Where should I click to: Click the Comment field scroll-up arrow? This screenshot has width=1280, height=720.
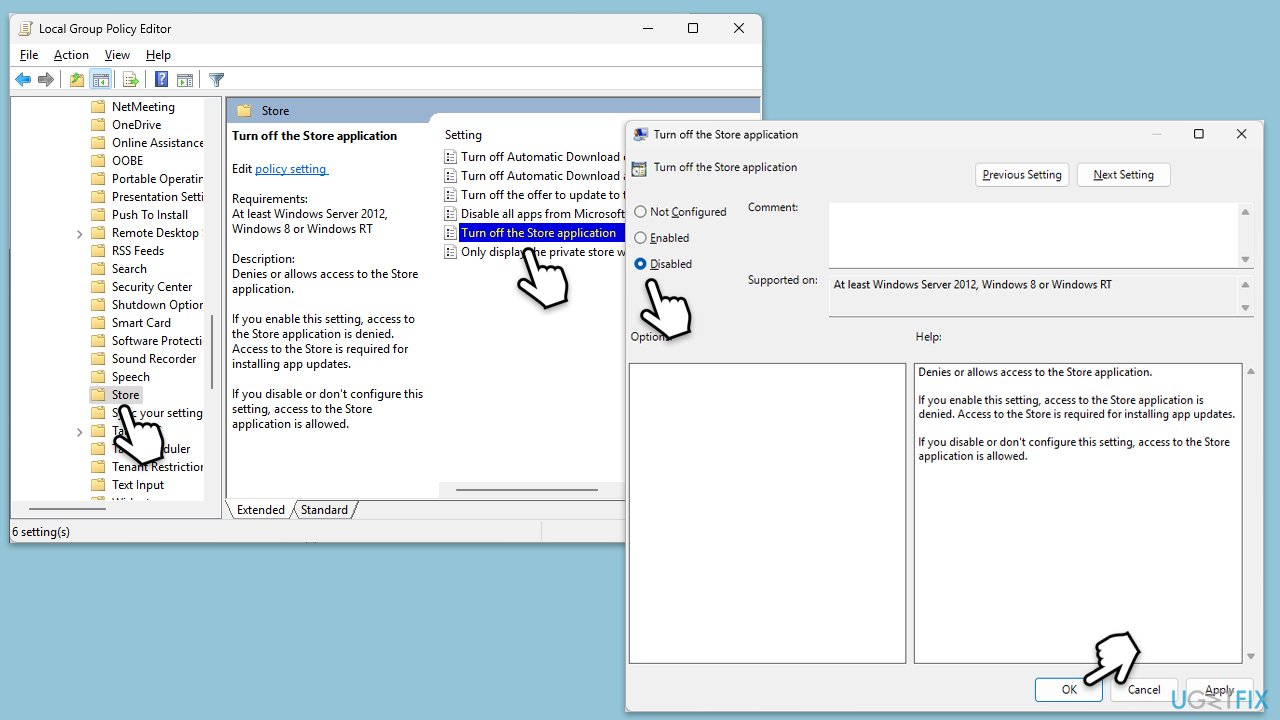[1245, 212]
